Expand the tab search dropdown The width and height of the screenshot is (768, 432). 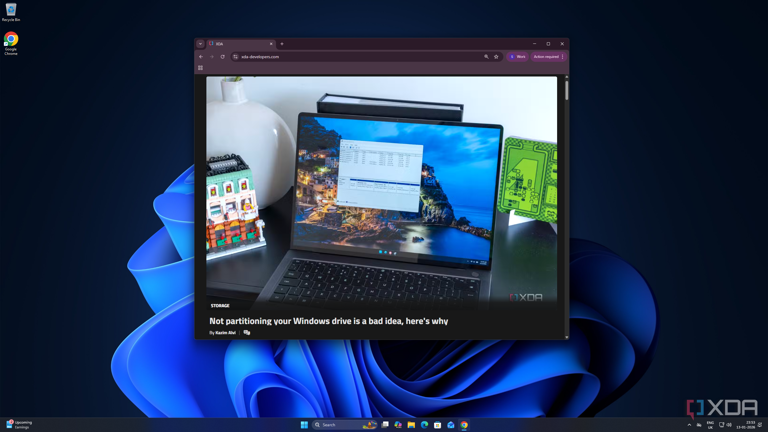pyautogui.click(x=200, y=44)
